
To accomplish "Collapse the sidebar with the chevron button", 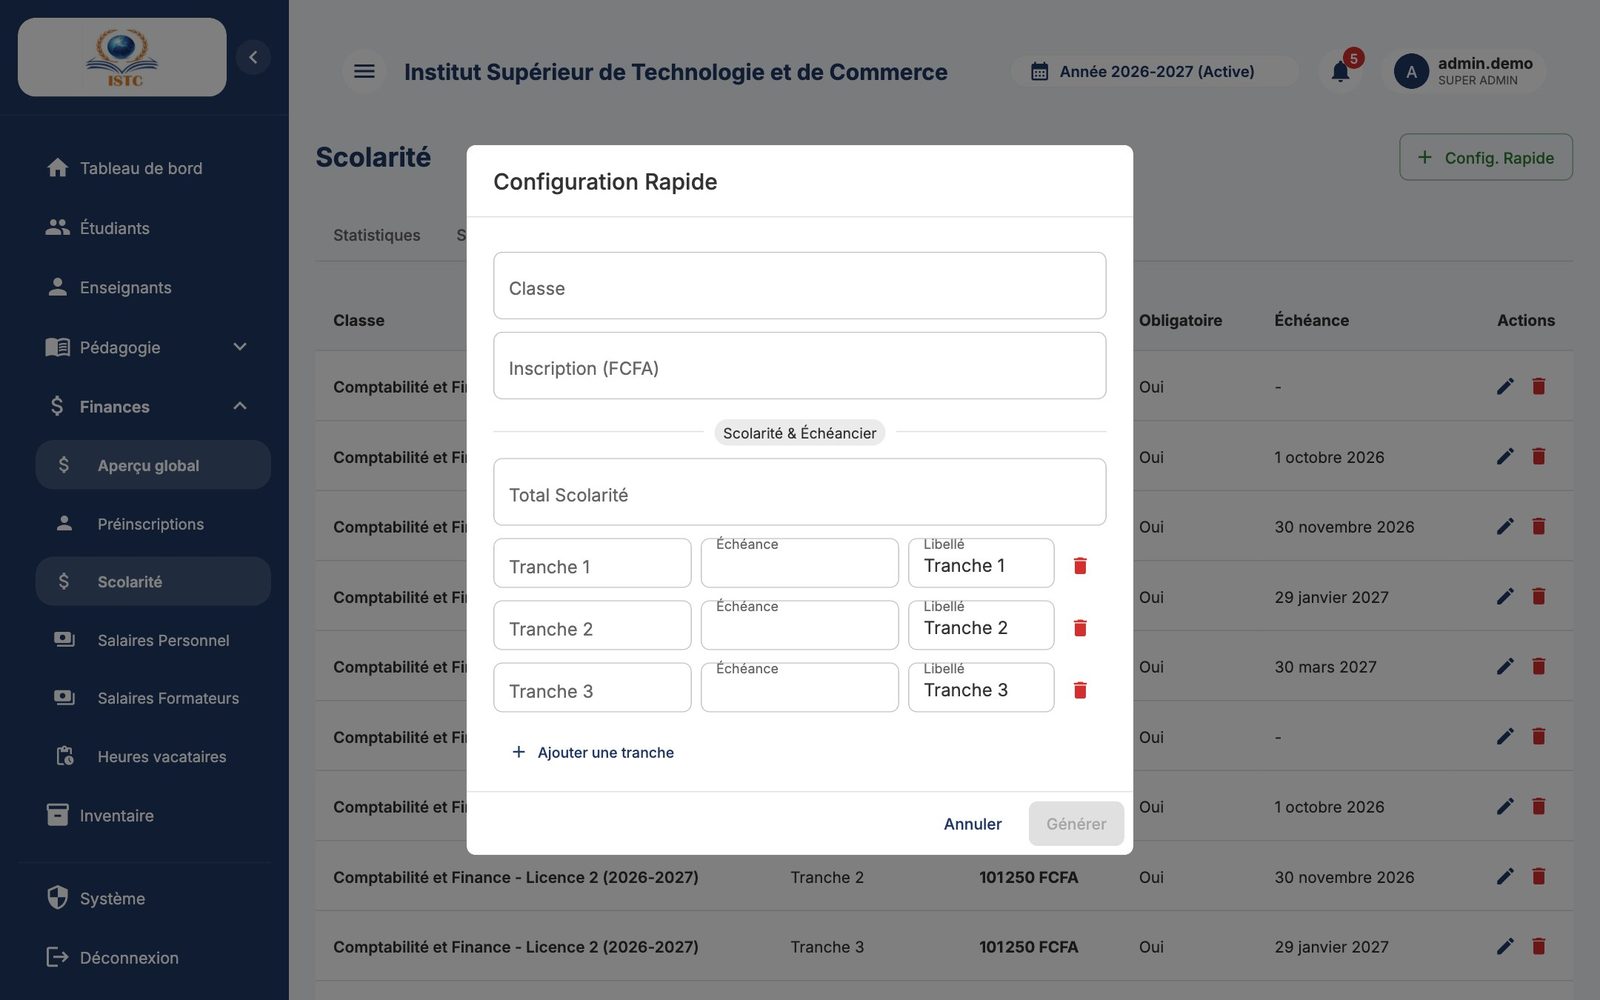I will (x=253, y=57).
